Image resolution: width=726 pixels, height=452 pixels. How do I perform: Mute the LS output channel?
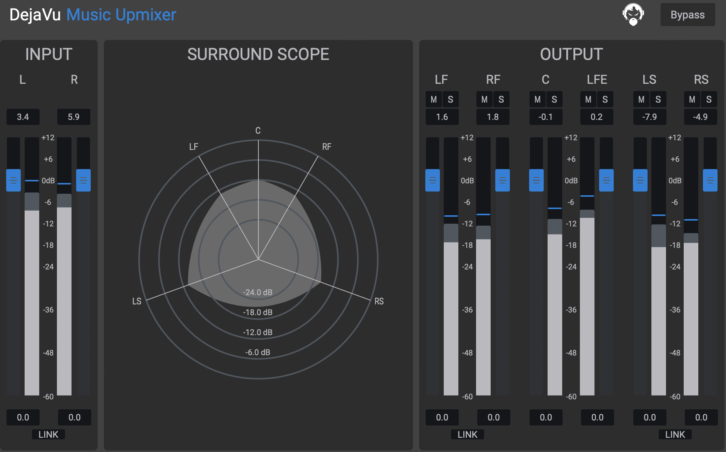641,99
